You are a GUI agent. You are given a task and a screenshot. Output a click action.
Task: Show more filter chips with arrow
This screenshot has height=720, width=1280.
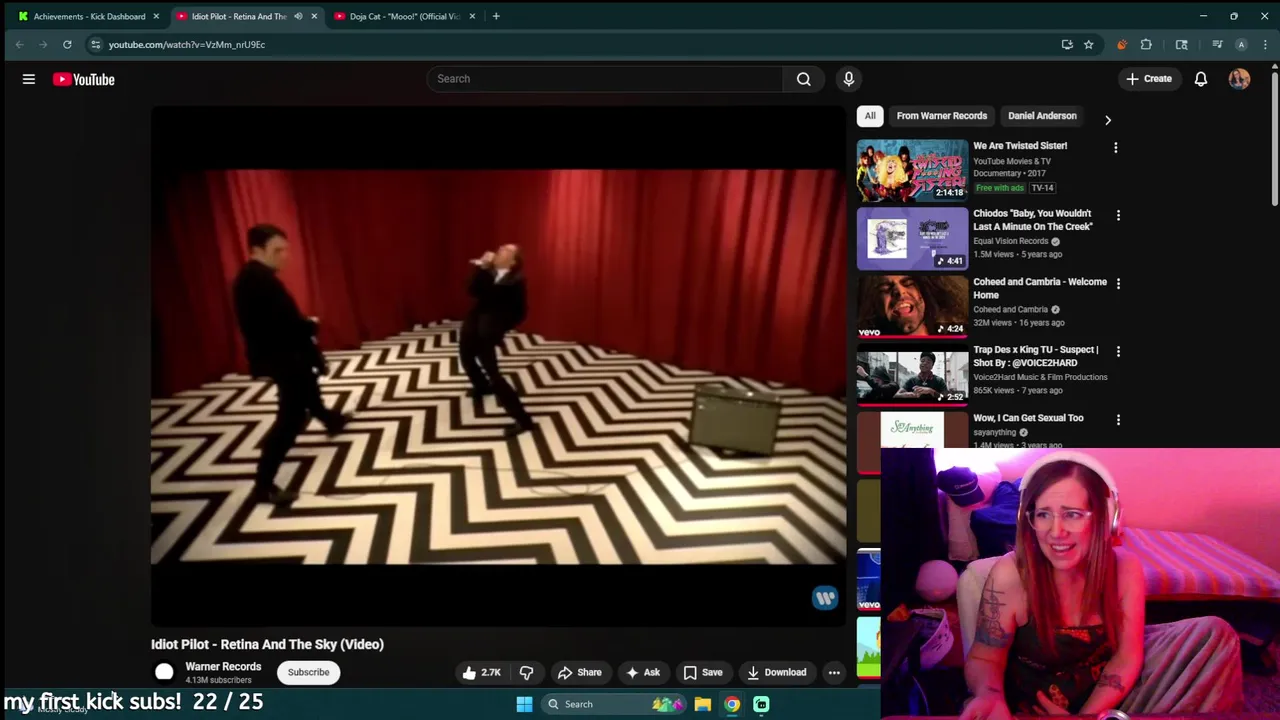click(1107, 120)
